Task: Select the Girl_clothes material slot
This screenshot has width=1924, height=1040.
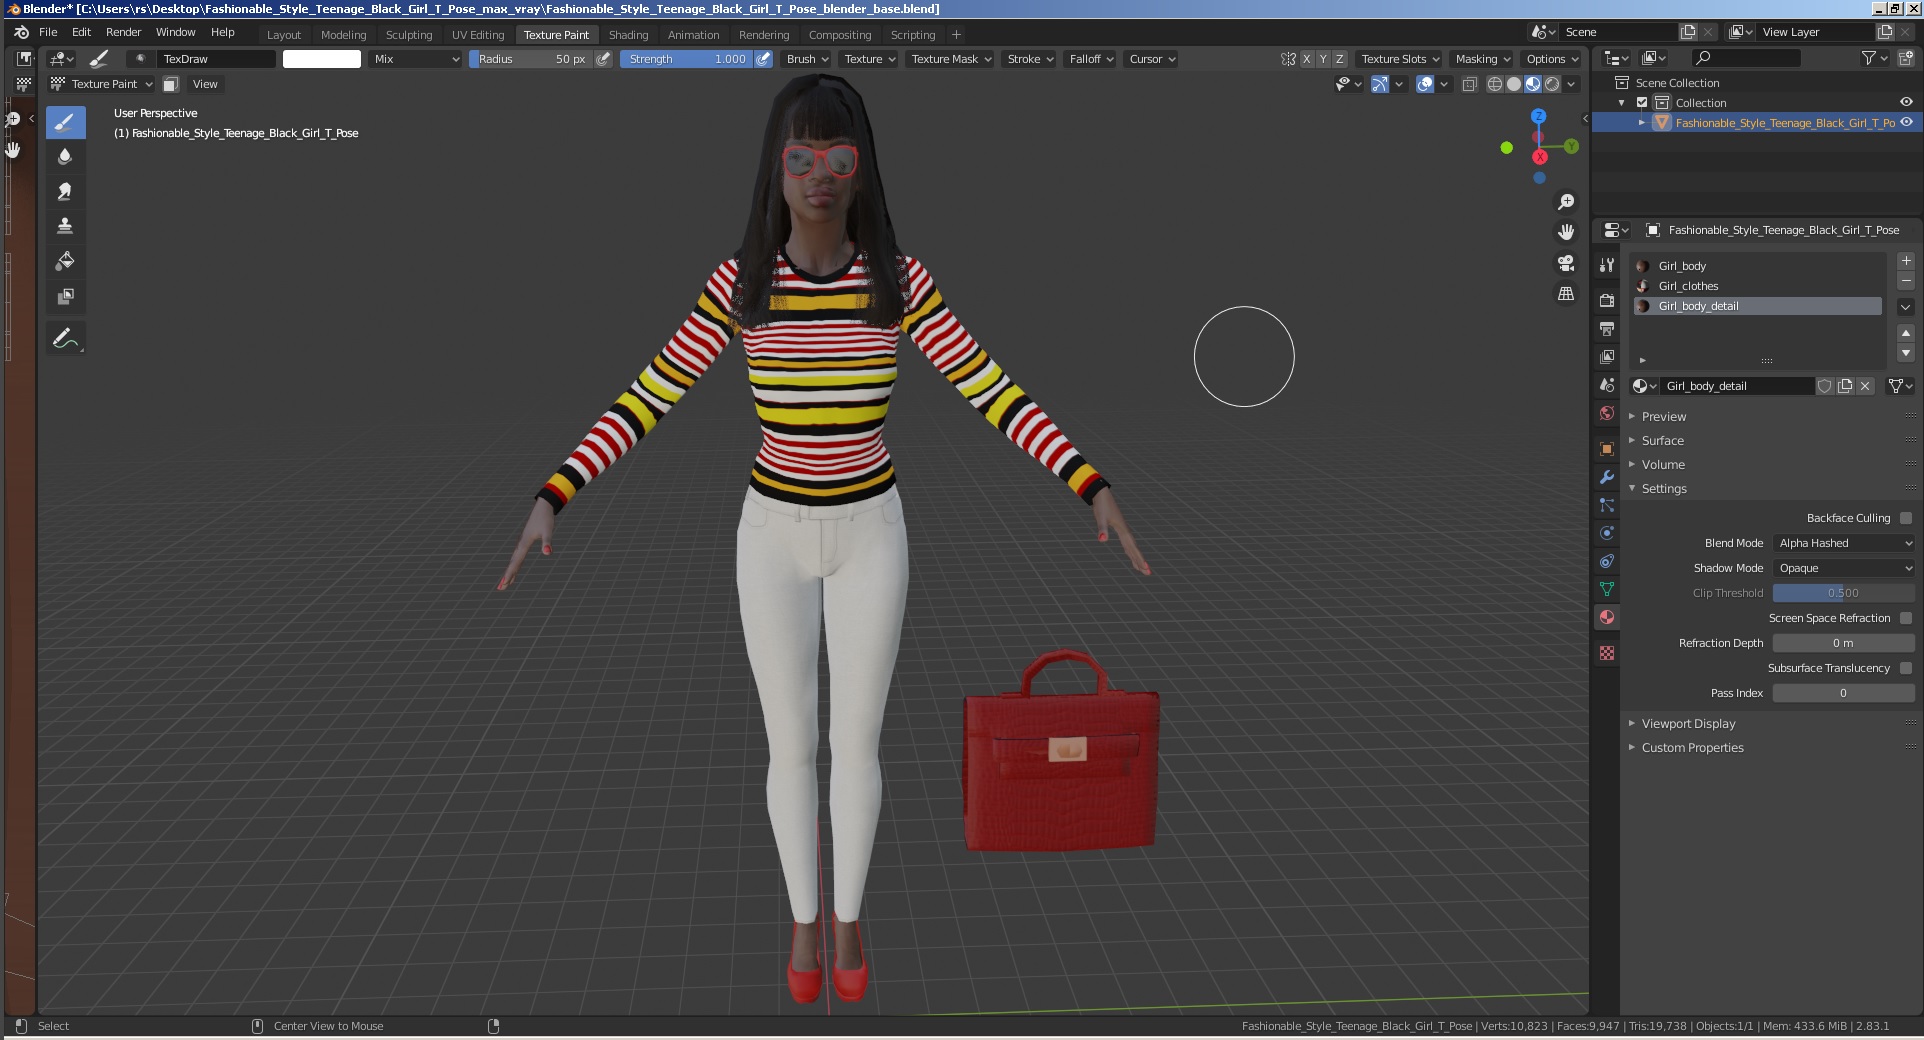Action: click(x=1757, y=286)
